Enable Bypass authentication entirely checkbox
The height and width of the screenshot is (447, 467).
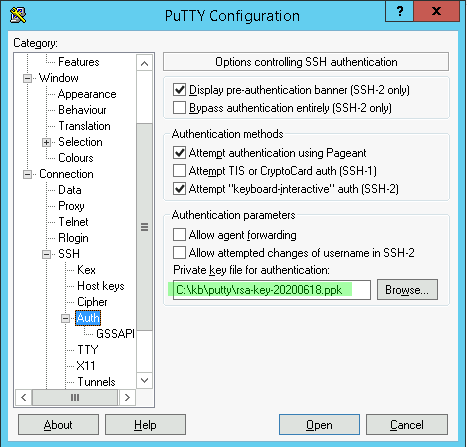[179, 108]
